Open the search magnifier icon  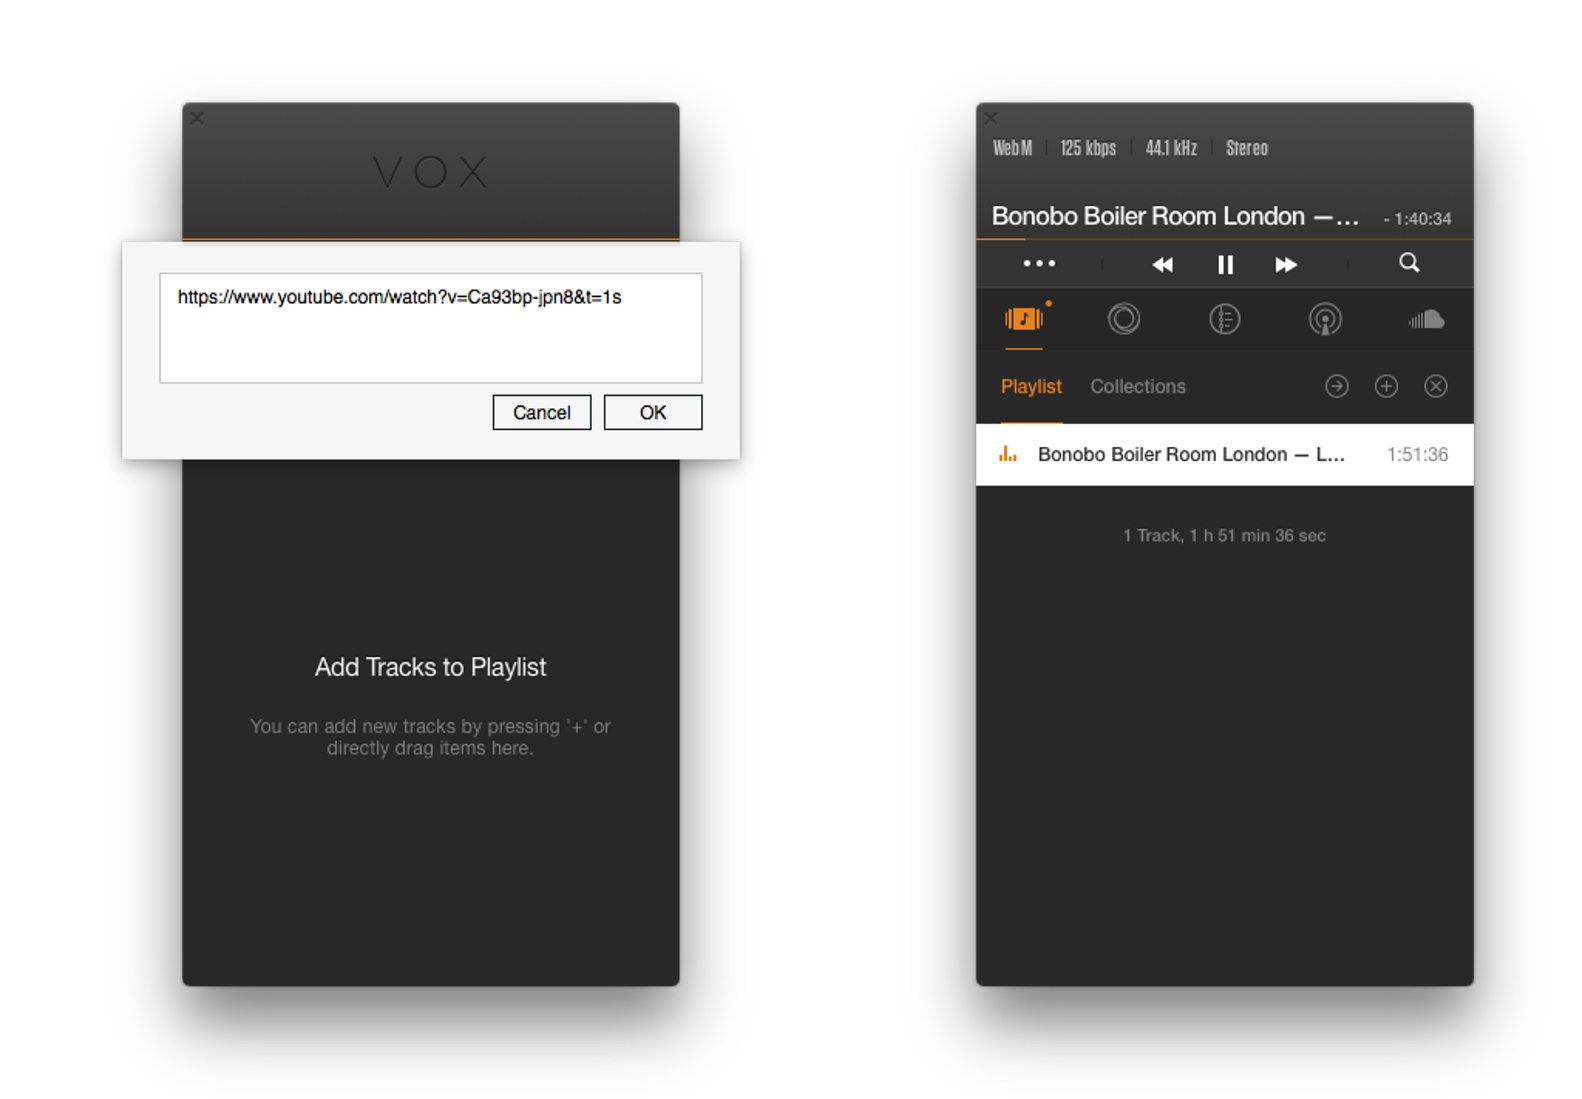click(1409, 263)
